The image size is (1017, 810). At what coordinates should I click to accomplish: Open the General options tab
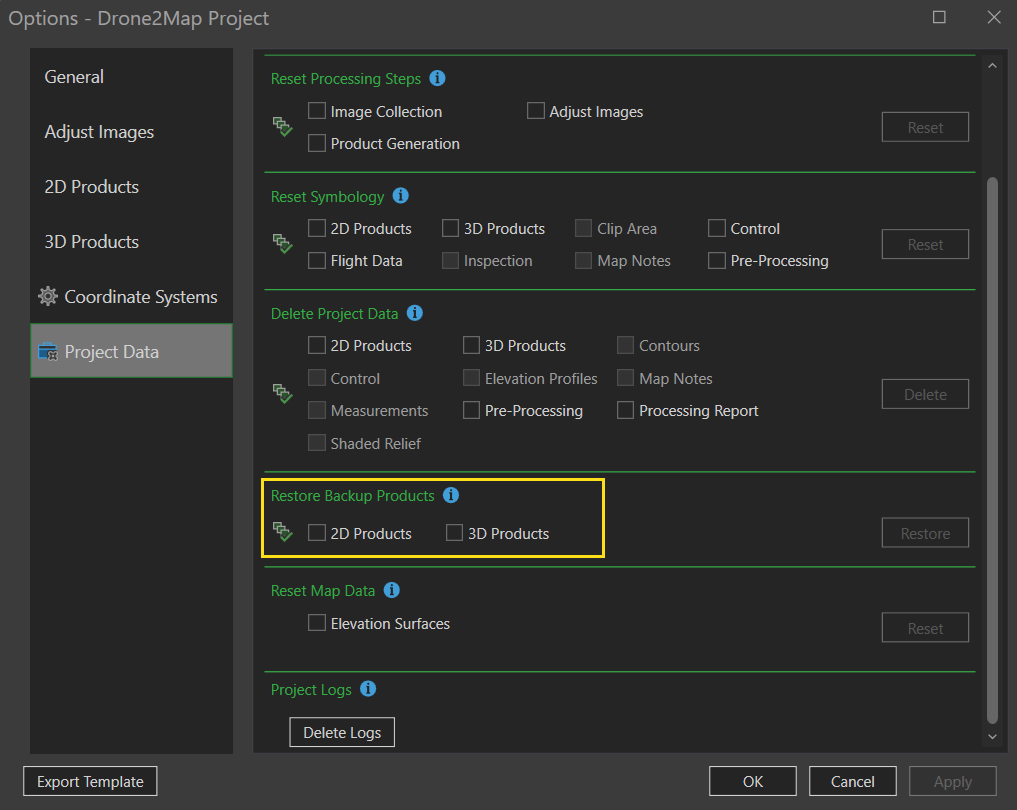click(x=131, y=77)
